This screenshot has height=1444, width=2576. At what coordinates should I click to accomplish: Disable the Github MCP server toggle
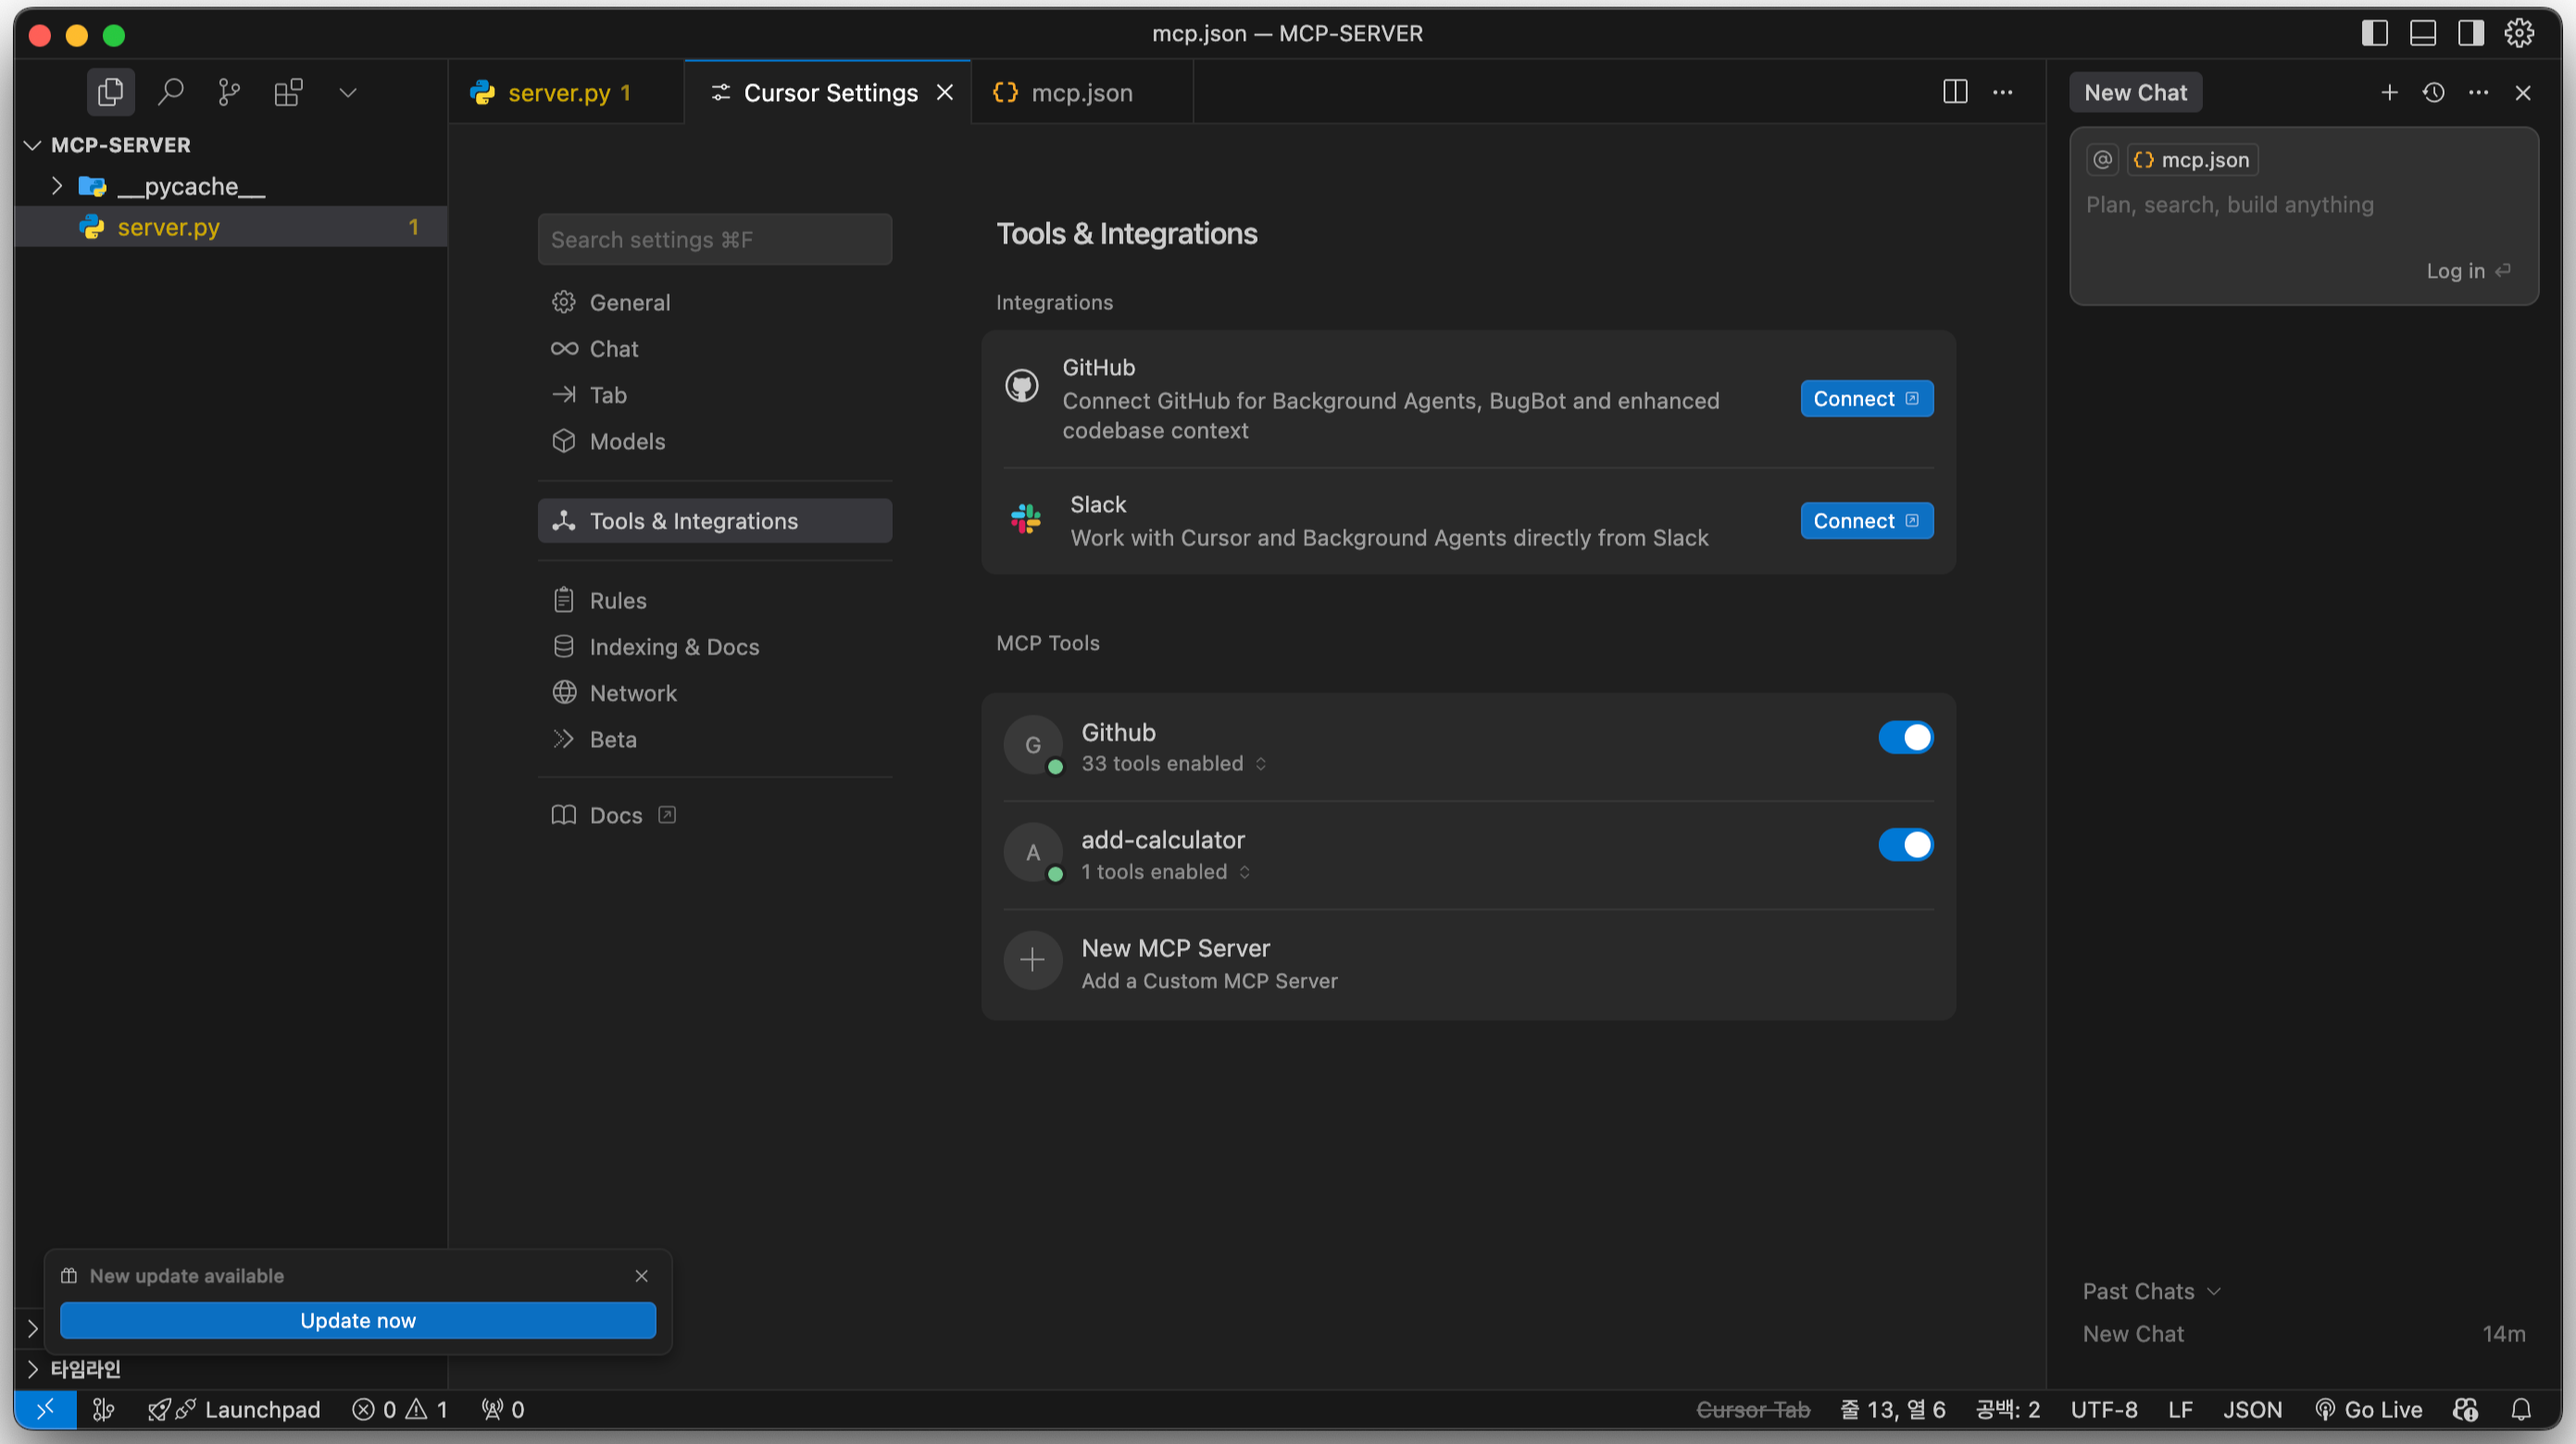click(x=1905, y=738)
